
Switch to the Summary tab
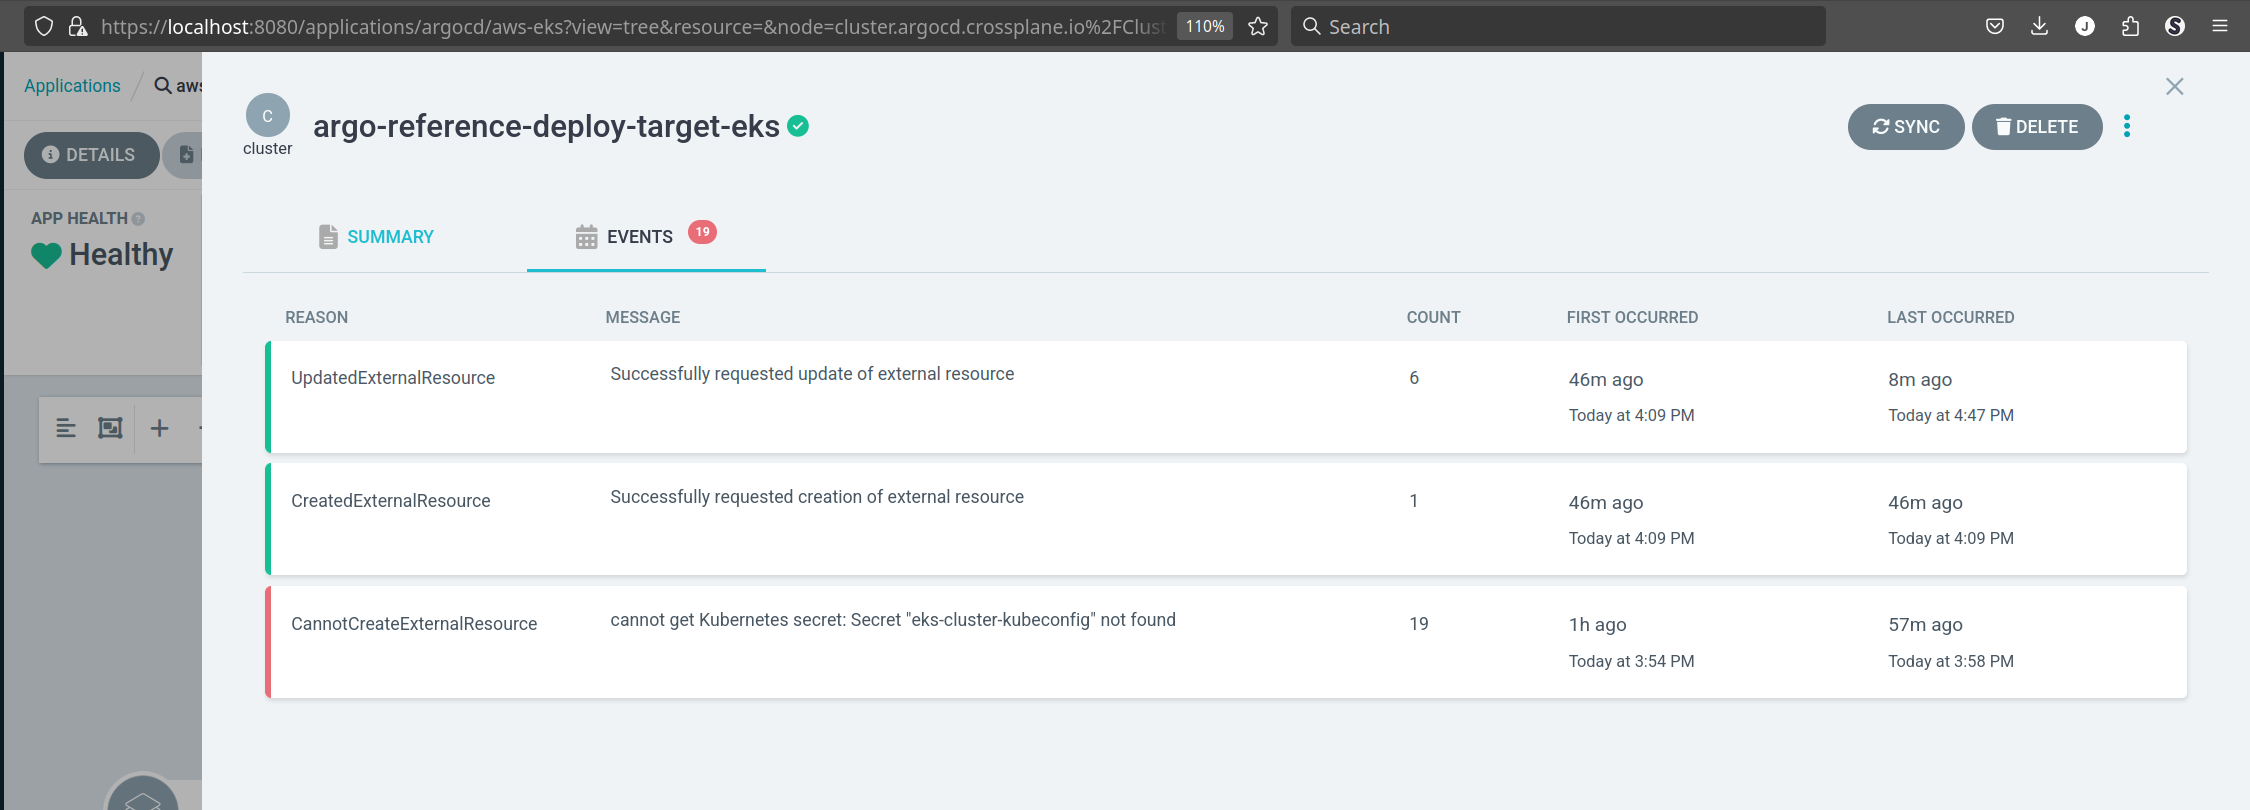point(376,237)
